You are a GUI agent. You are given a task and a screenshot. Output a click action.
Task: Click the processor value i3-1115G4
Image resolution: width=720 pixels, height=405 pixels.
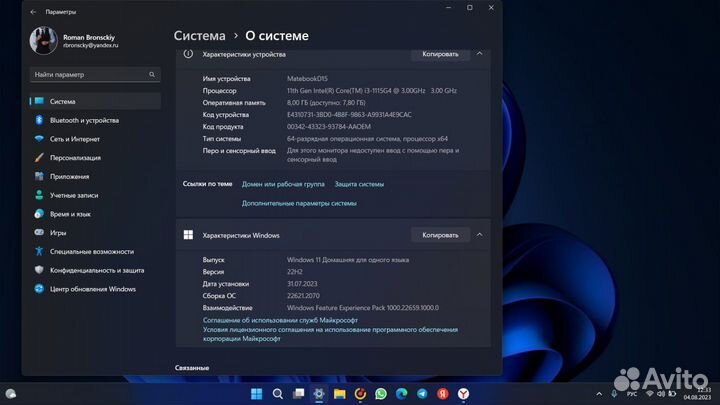[x=371, y=91]
